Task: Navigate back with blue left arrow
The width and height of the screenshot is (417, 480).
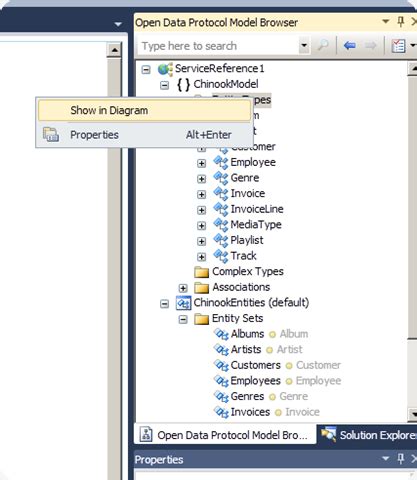Action: click(x=349, y=45)
